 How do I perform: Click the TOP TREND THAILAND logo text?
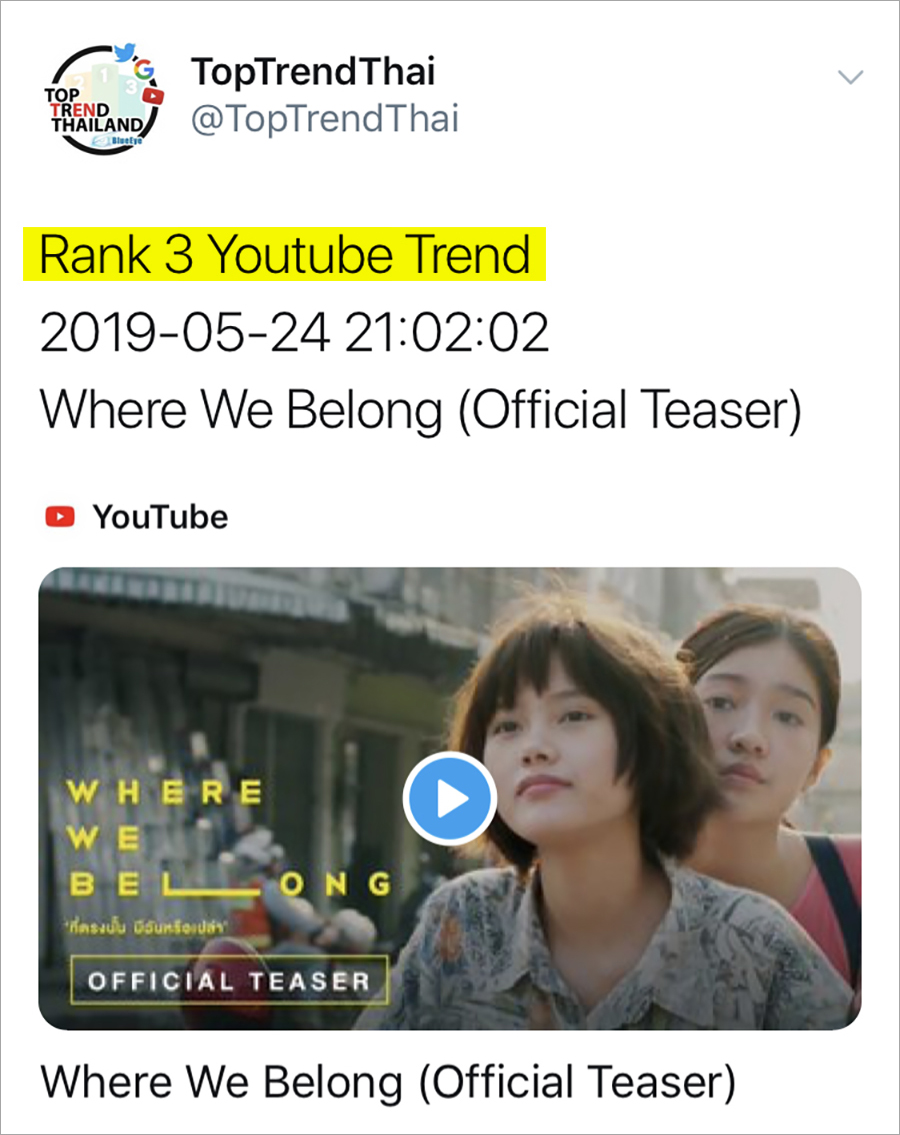click(94, 111)
